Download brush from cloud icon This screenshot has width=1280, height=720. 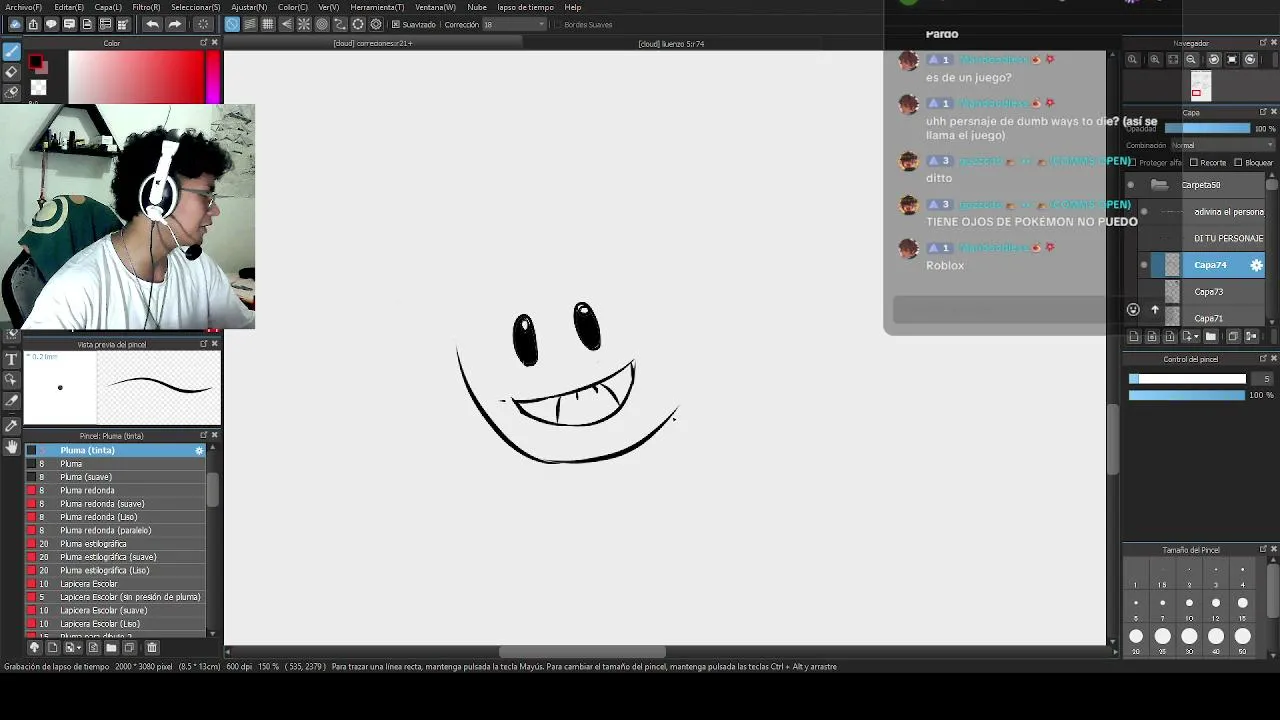pyautogui.click(x=34, y=648)
